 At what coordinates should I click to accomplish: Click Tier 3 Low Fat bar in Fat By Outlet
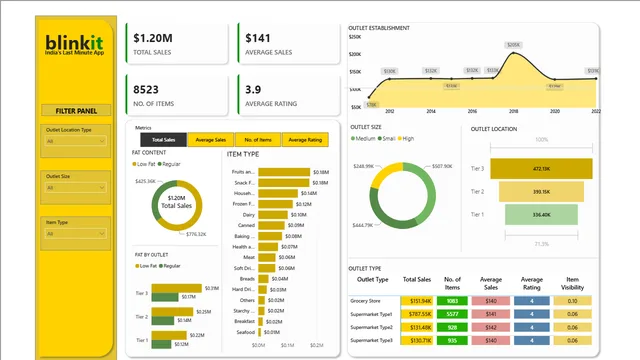click(177, 288)
